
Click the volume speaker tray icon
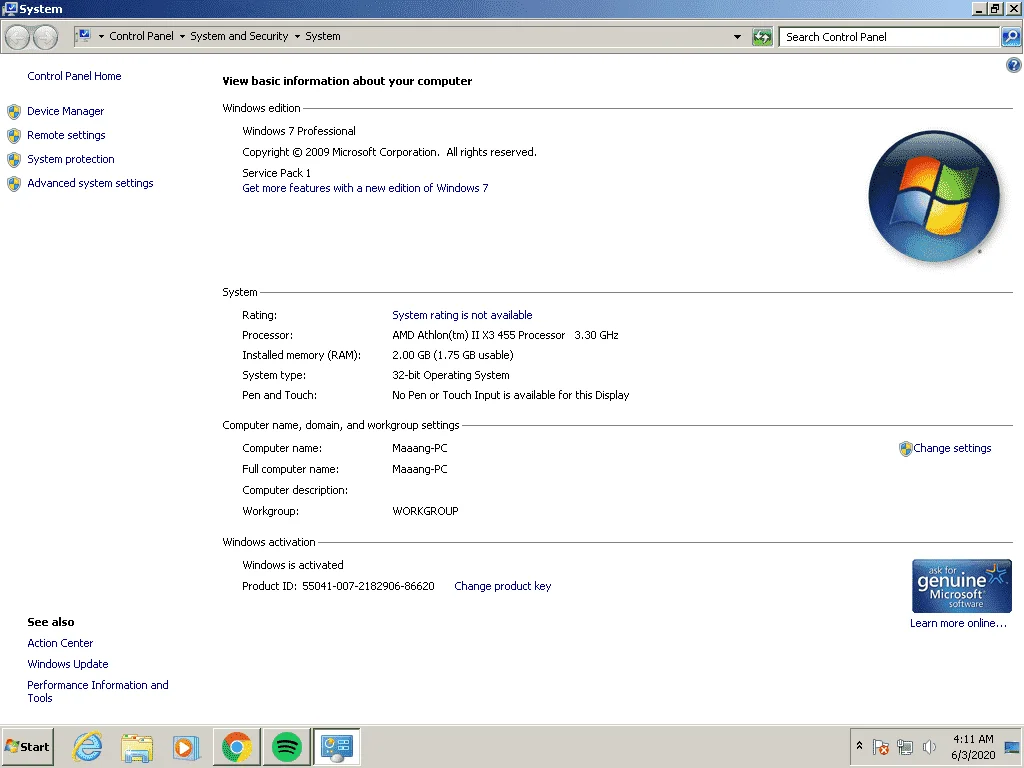[x=929, y=746]
